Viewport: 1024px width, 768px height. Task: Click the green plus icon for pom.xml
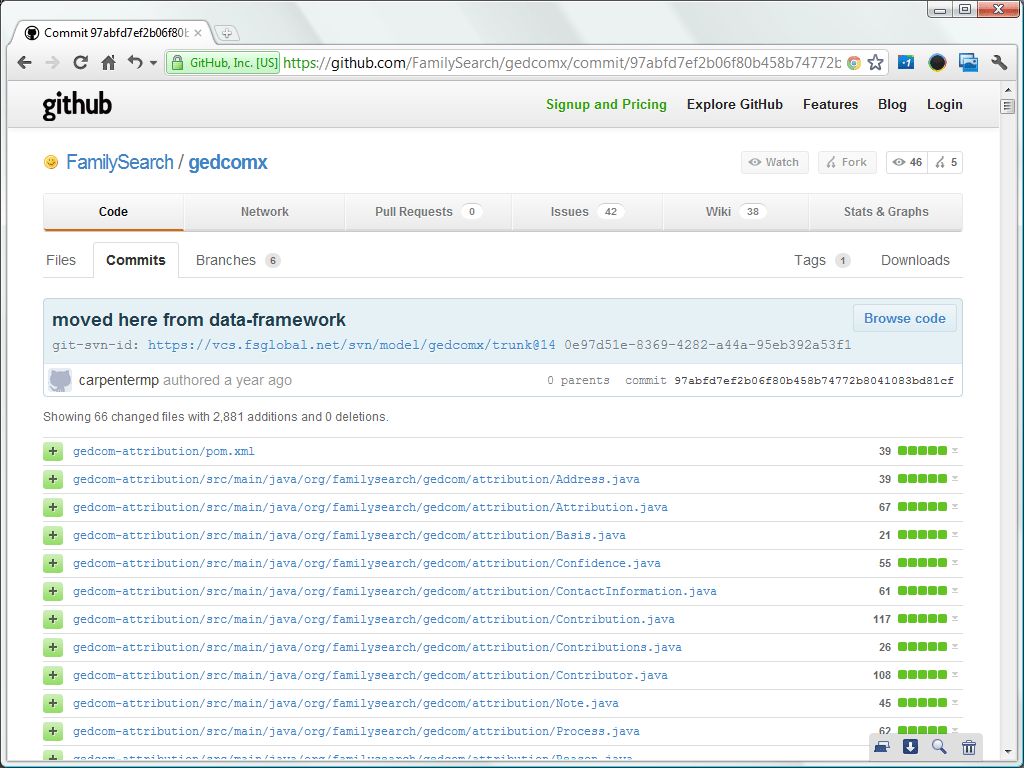point(53,451)
